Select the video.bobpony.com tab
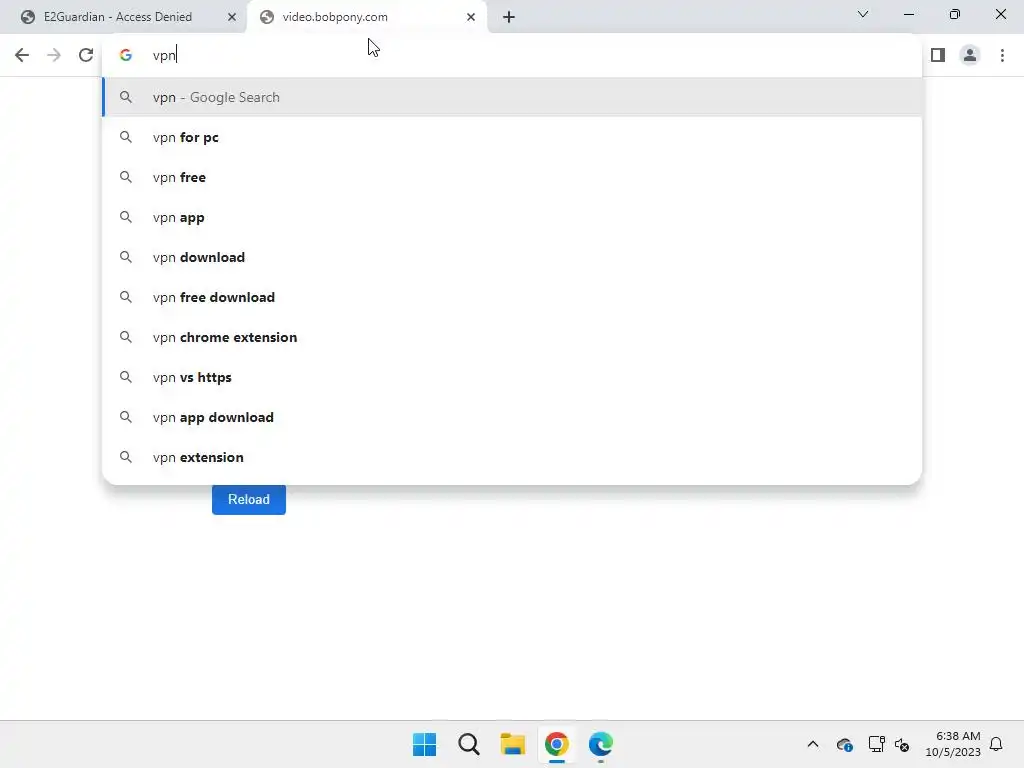The height and width of the screenshot is (768, 1024). [x=367, y=17]
